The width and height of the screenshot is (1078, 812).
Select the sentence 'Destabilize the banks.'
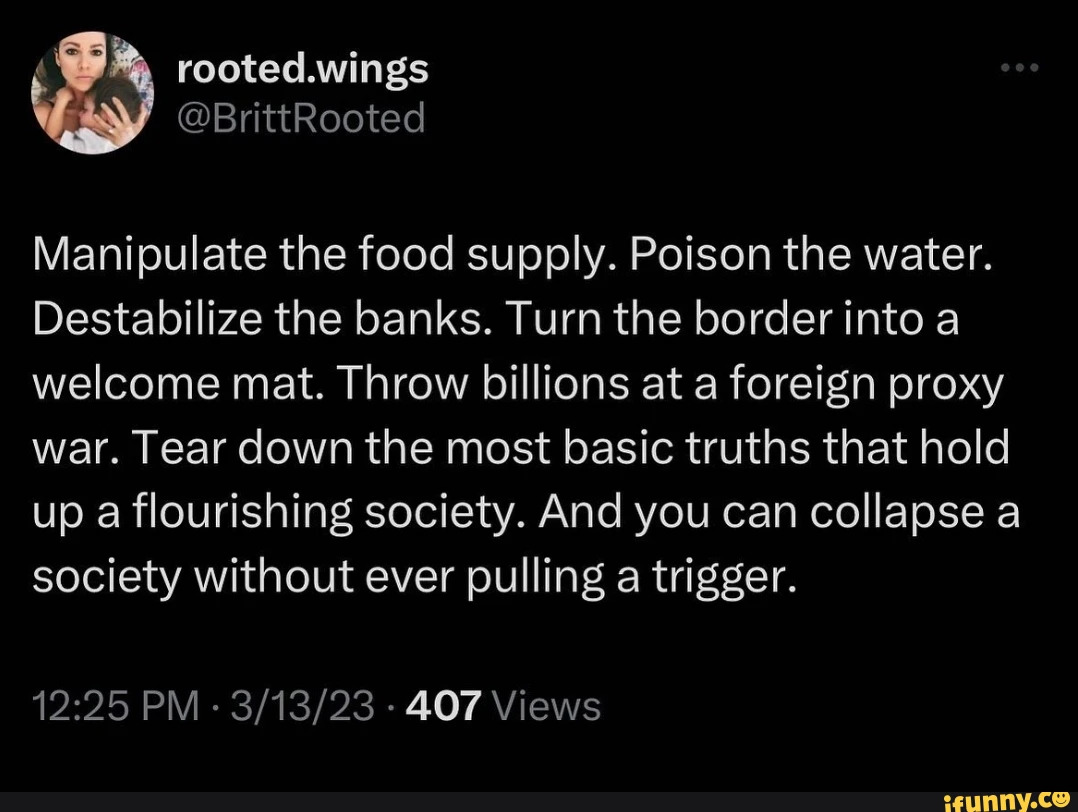pyautogui.click(x=258, y=320)
